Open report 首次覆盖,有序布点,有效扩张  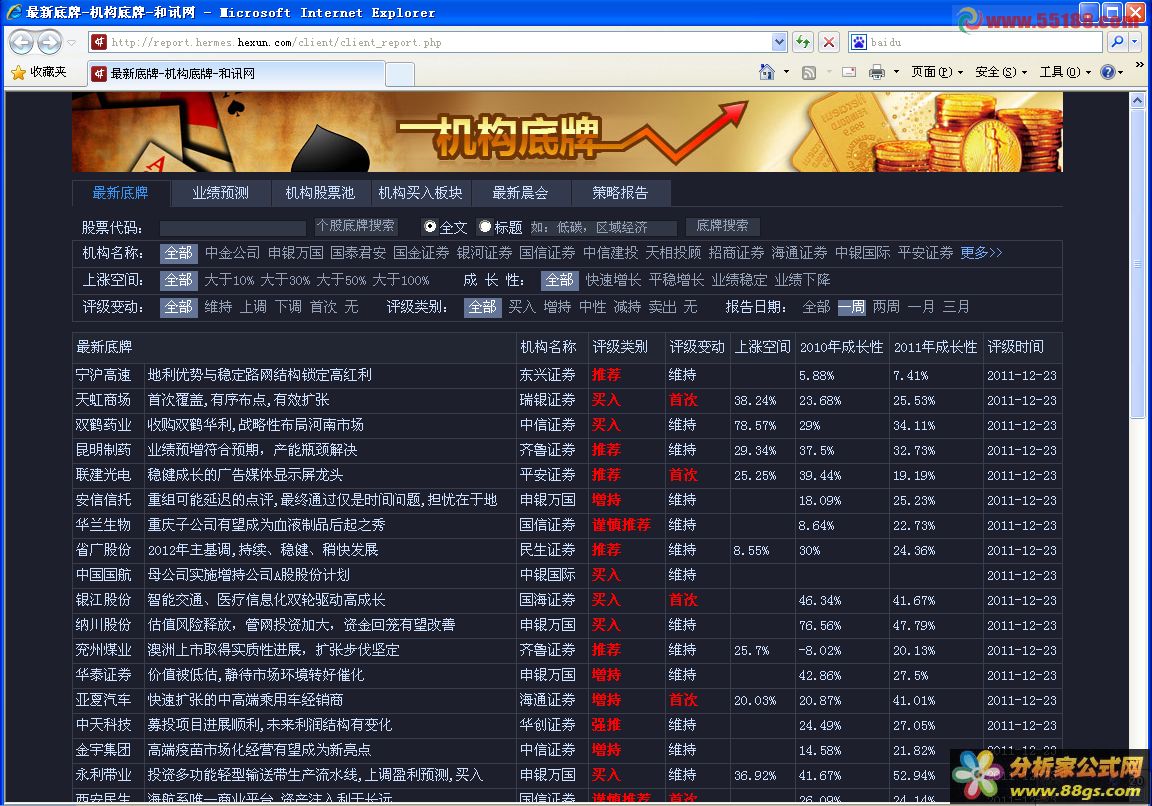click(238, 400)
